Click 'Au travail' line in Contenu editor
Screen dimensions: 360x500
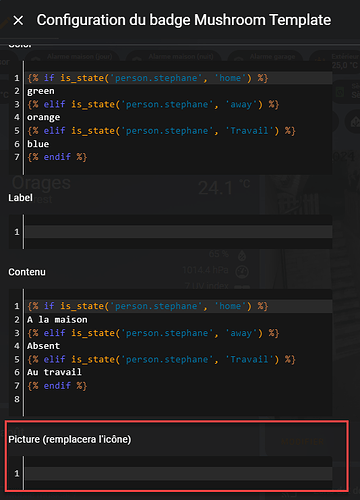tap(54, 372)
